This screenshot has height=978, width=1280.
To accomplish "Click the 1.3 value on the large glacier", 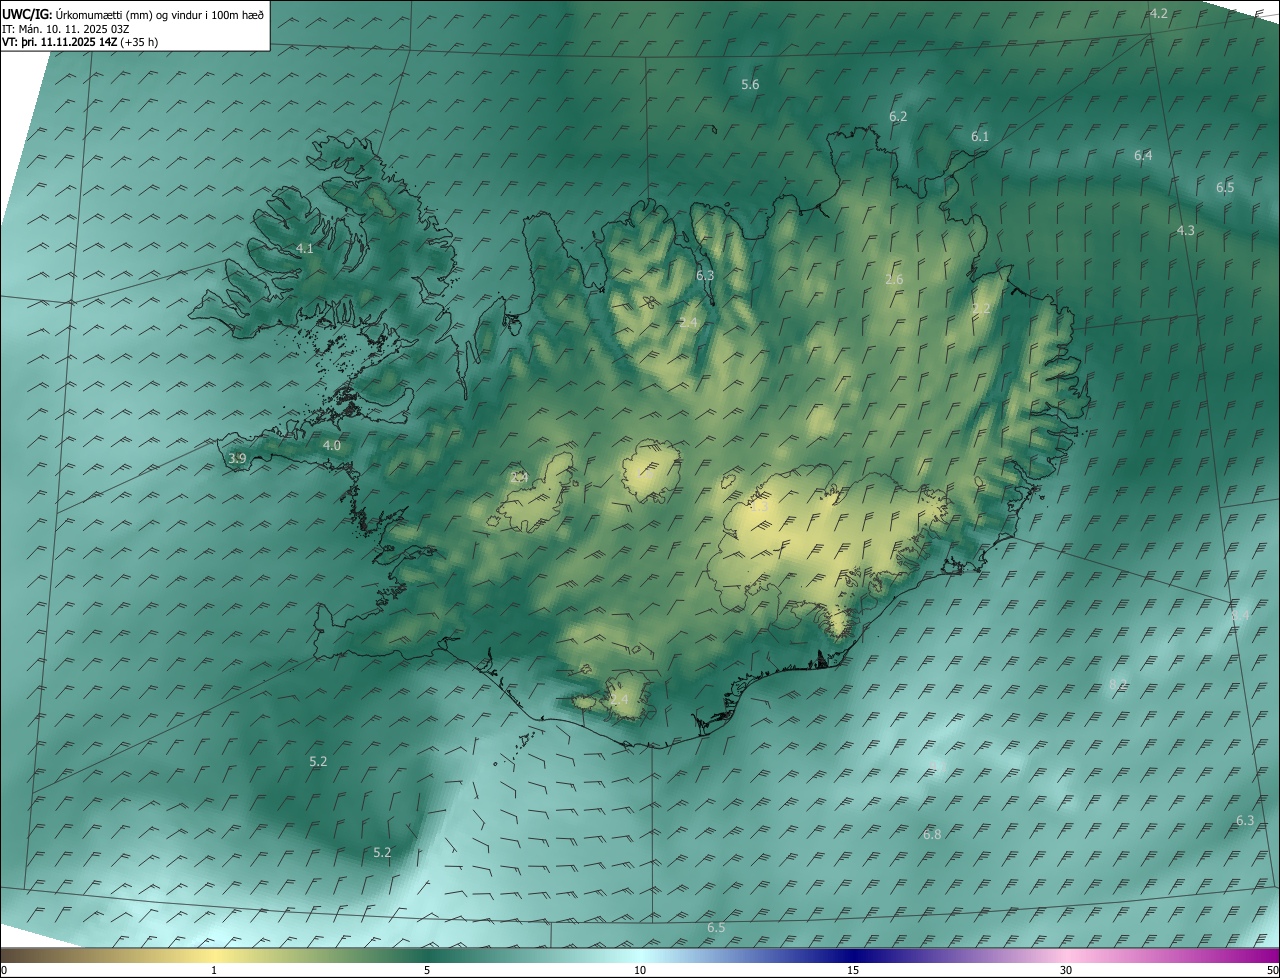I will (x=759, y=507).
